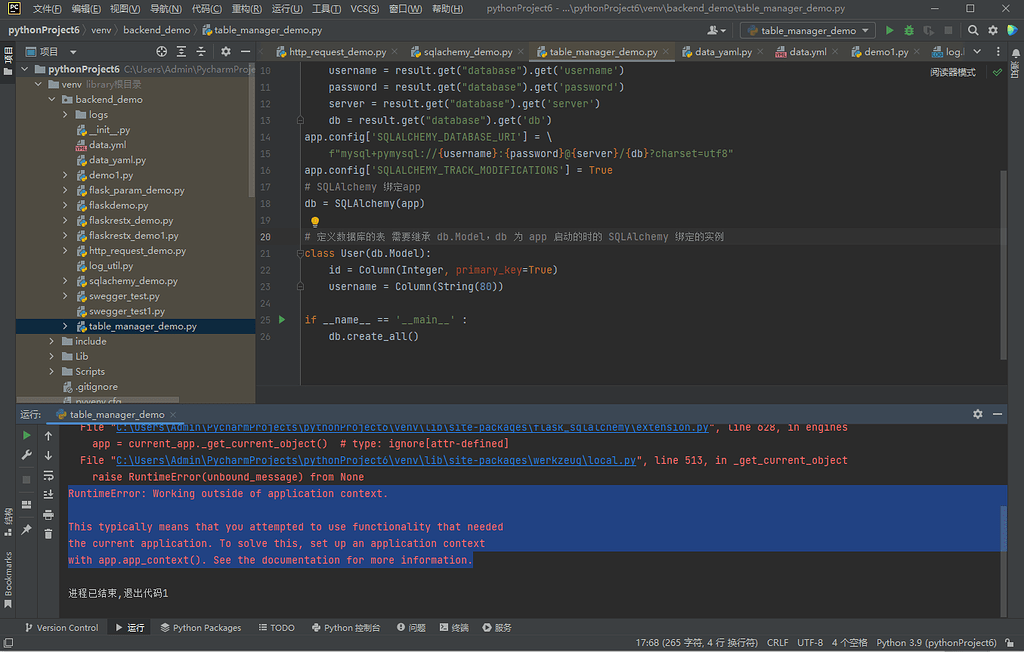Collapse the pythonProject6 root folder
1024x652 pixels.
tap(25, 69)
